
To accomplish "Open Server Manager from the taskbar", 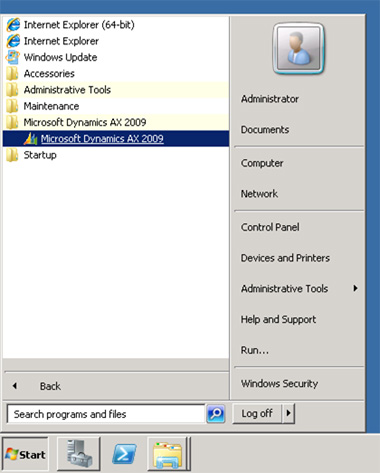I will 79,454.
